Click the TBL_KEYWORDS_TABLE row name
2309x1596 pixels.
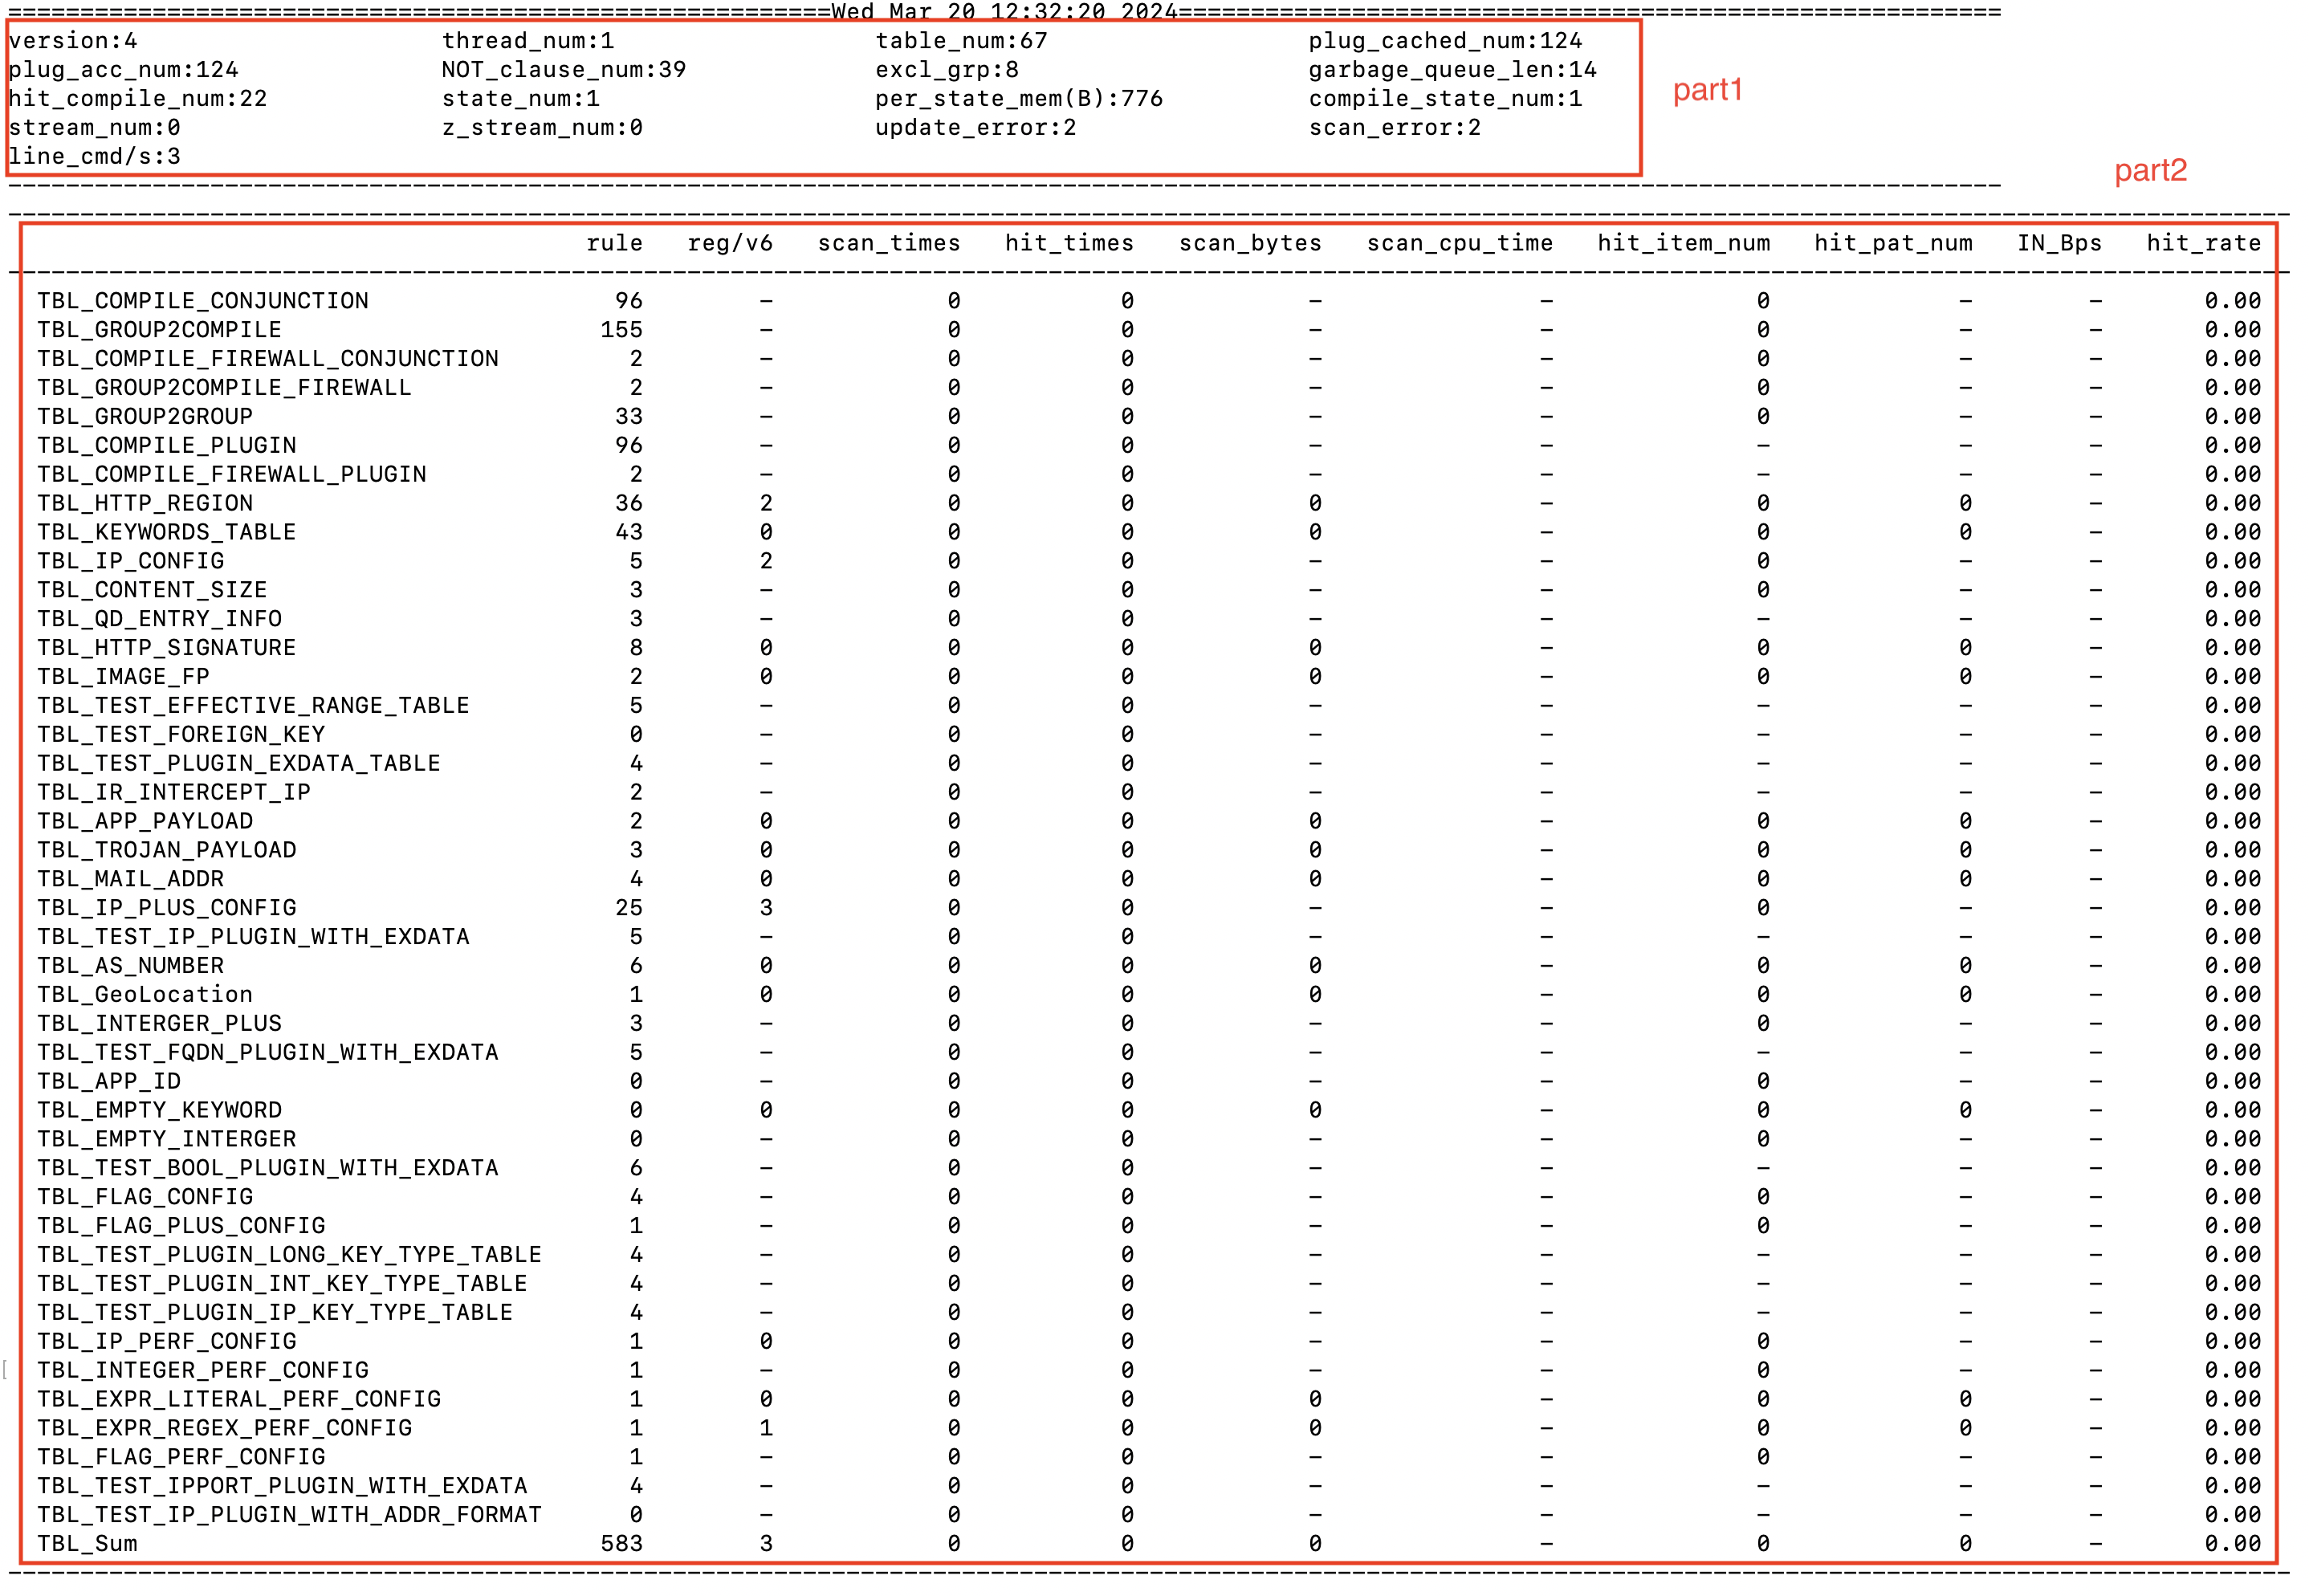pos(166,532)
